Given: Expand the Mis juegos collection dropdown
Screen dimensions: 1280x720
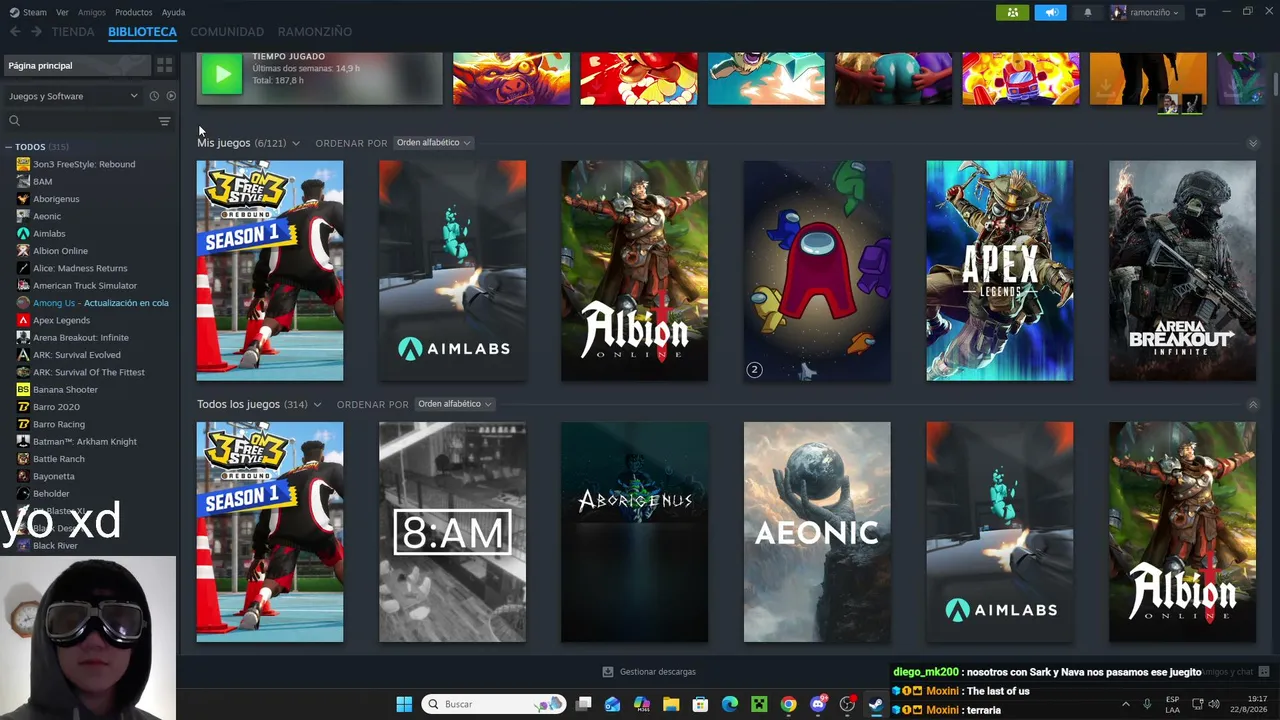Looking at the screenshot, I should tap(295, 143).
